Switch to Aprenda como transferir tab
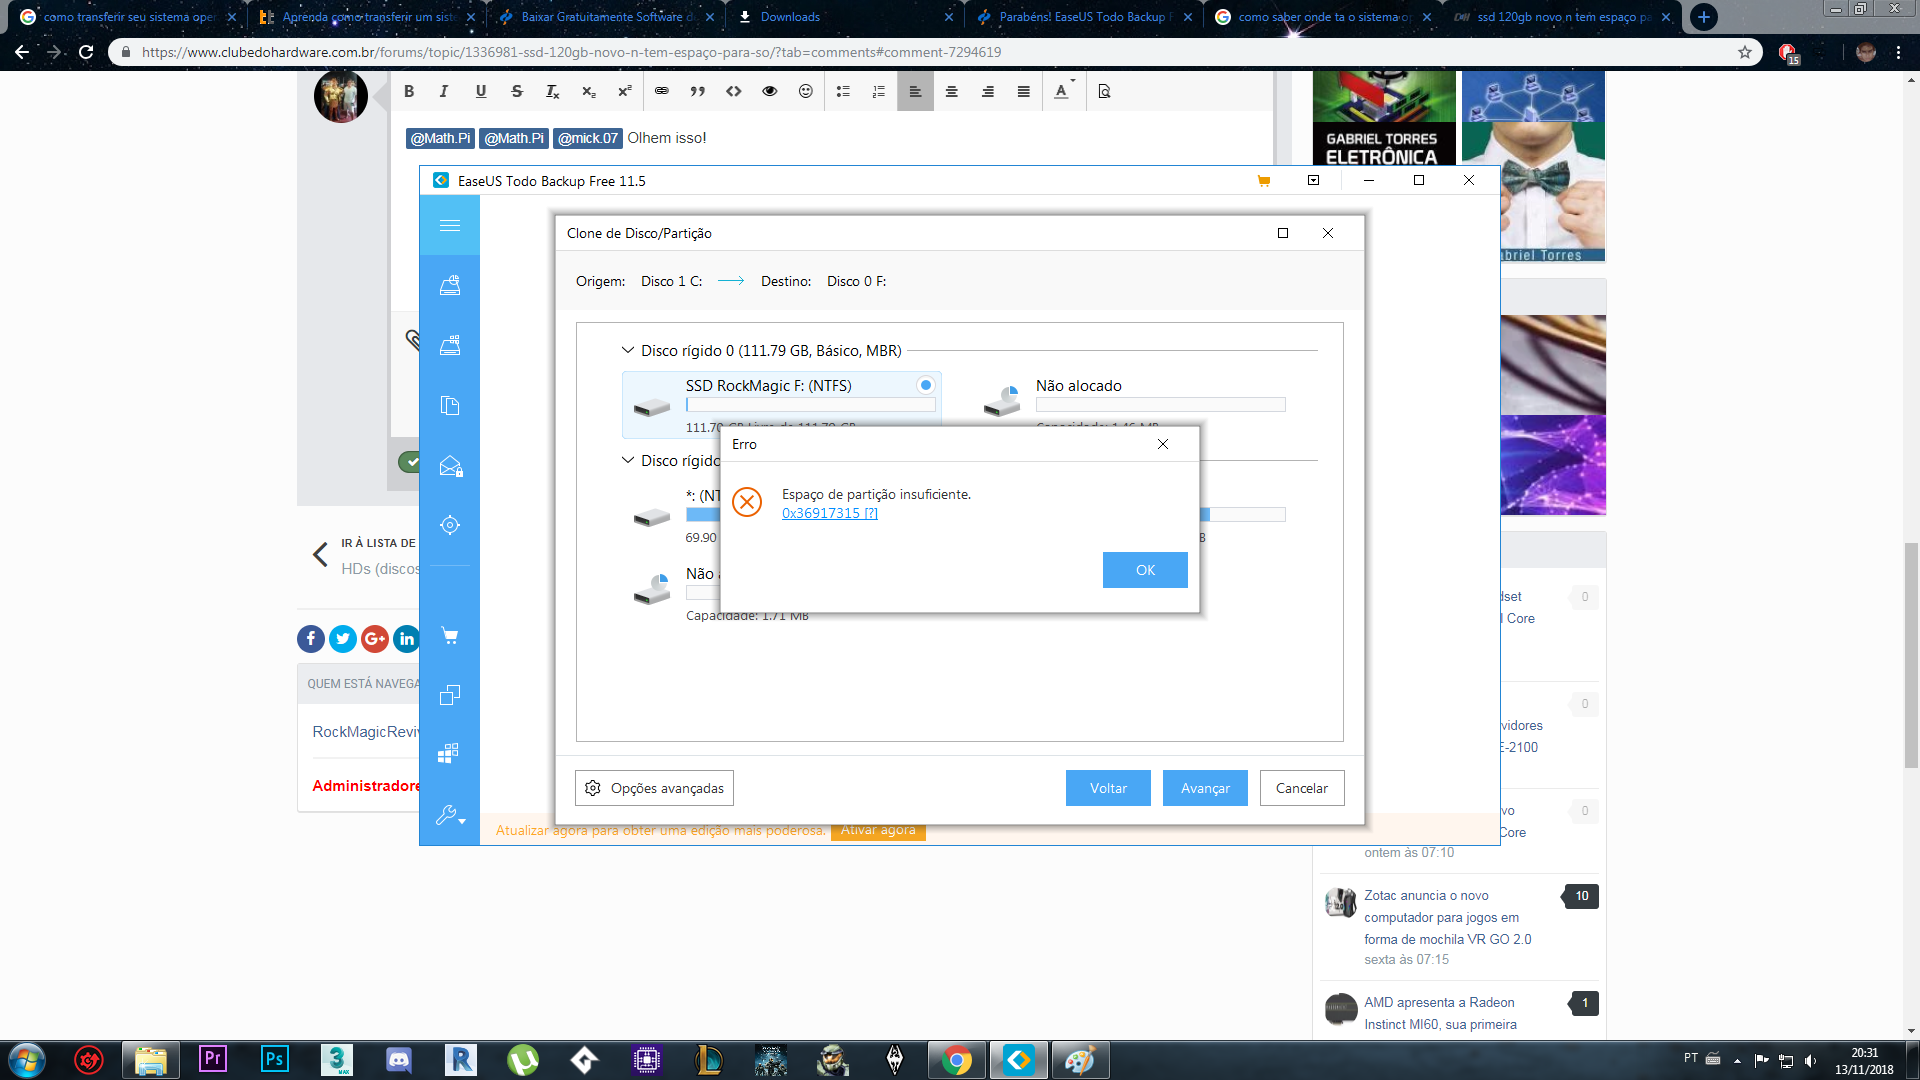The width and height of the screenshot is (1920, 1080). (x=368, y=17)
